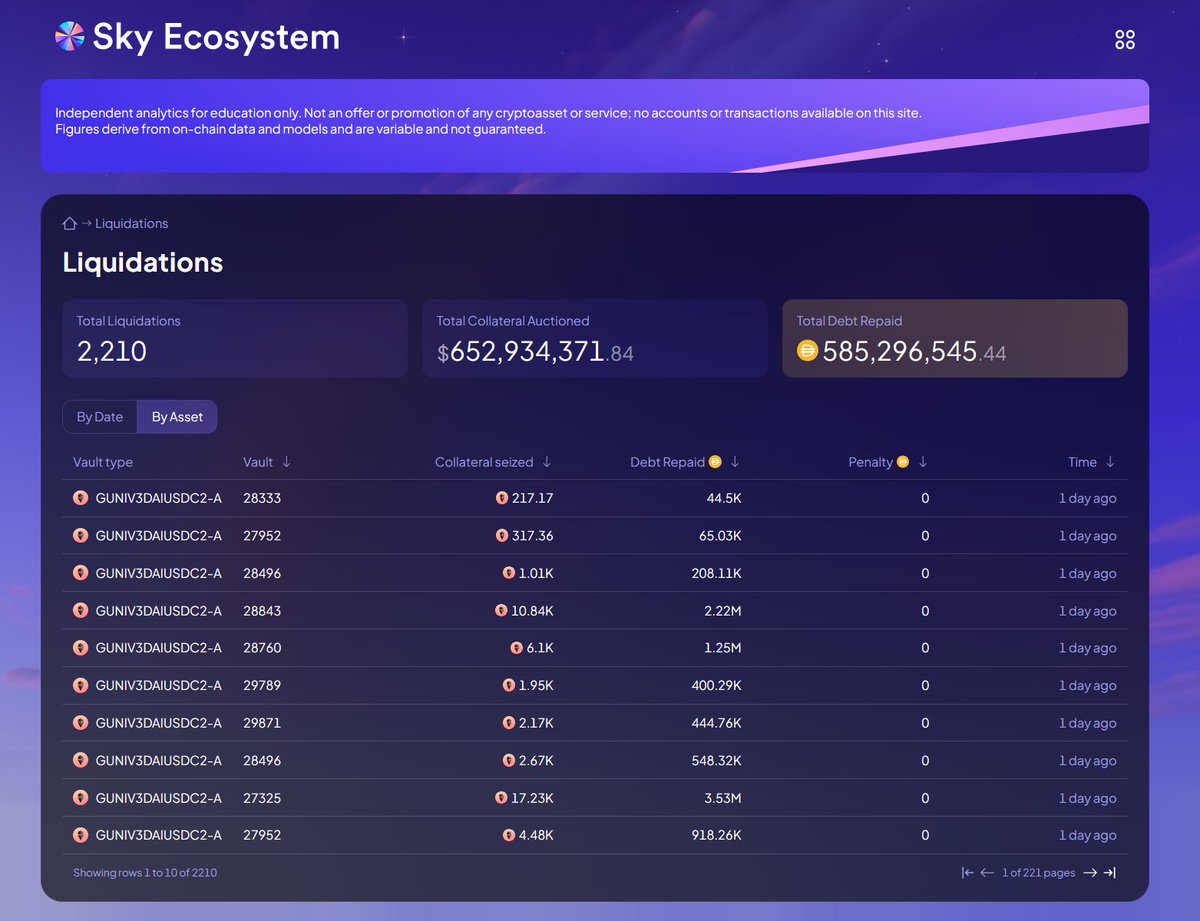Select the By Asset view
Screen dimensions: 1200x921
click(177, 417)
